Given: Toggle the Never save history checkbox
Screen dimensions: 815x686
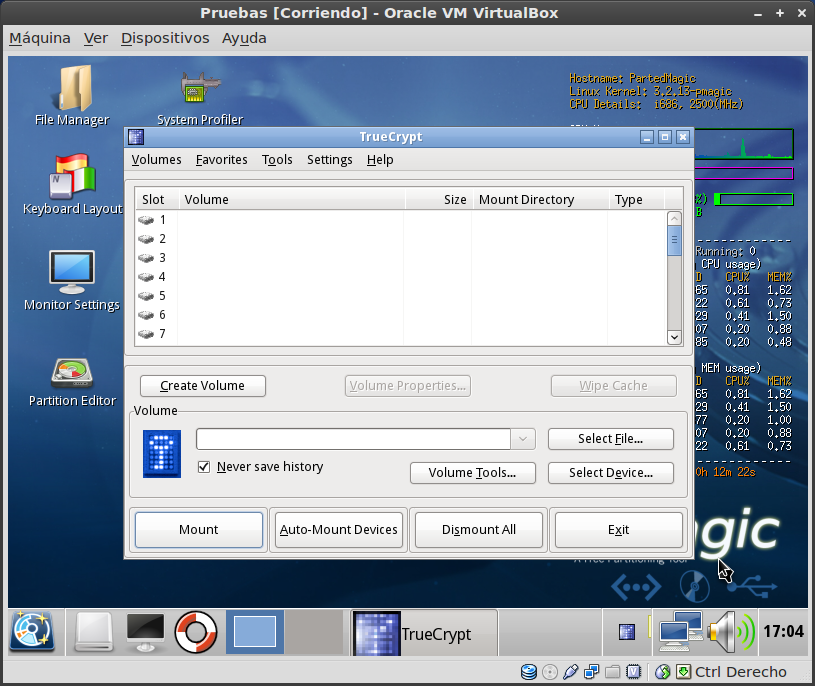Looking at the screenshot, I should 204,467.
